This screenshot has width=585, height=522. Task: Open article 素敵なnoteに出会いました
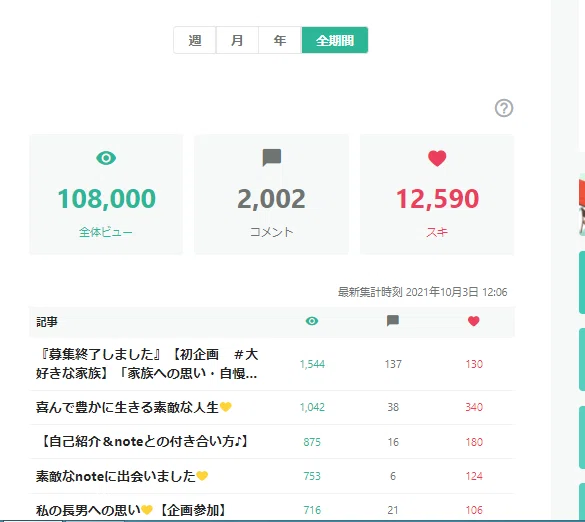coord(122,476)
